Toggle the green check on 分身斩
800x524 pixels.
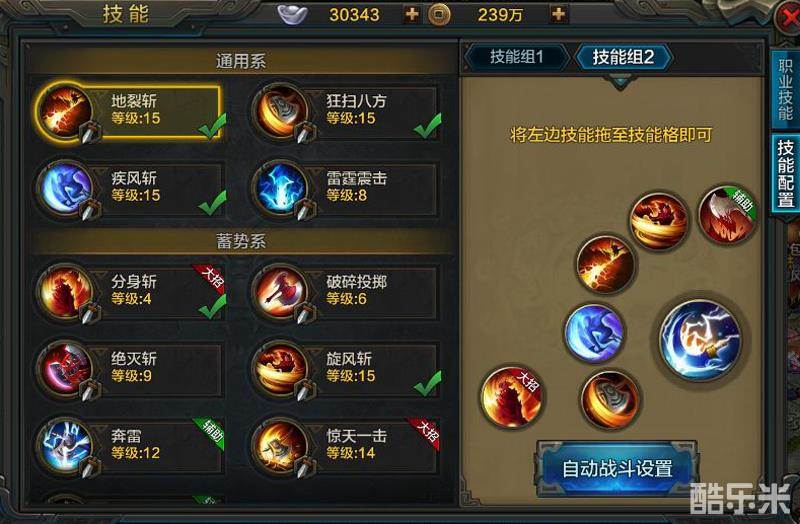(212, 306)
